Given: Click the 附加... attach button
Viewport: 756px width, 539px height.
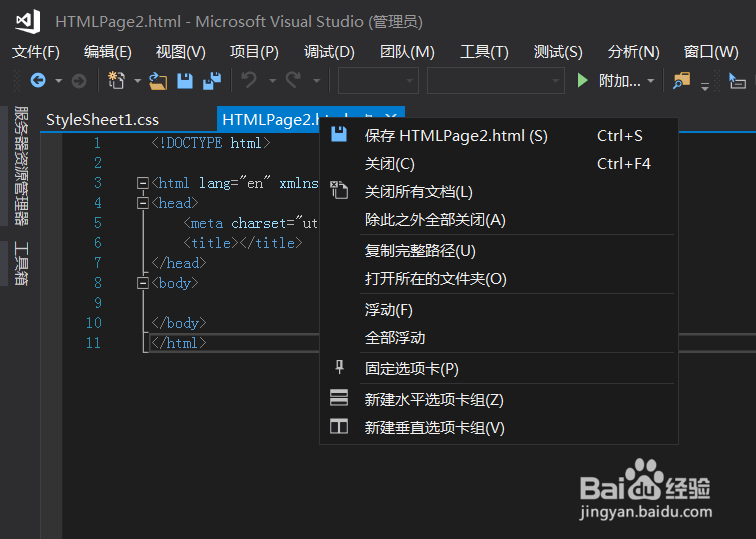Looking at the screenshot, I should (620, 81).
